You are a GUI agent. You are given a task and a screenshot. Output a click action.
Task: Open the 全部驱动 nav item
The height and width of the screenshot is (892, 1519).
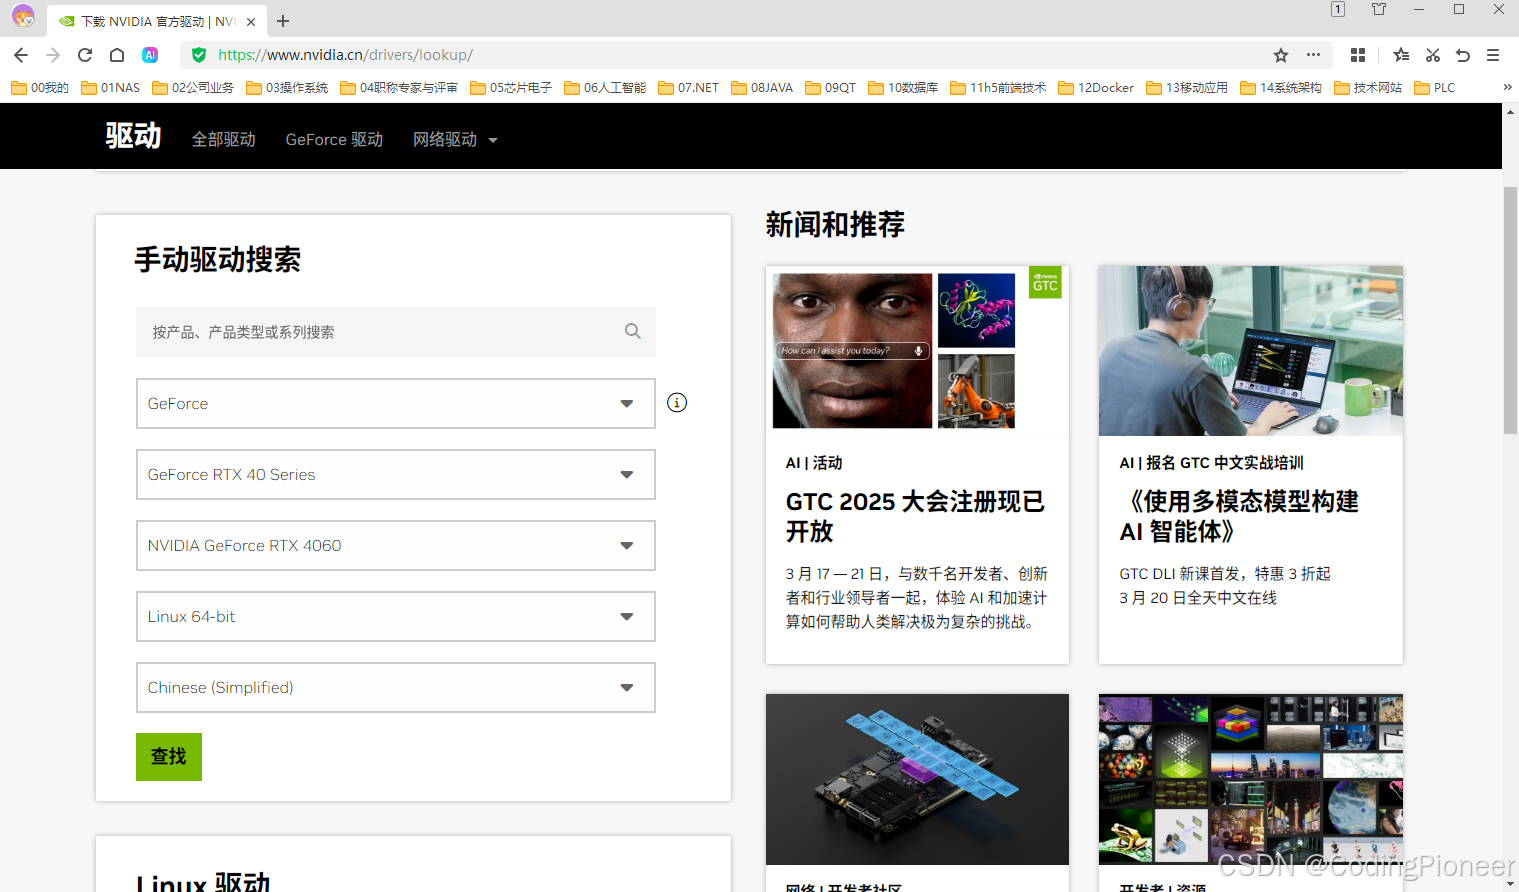pyautogui.click(x=224, y=140)
